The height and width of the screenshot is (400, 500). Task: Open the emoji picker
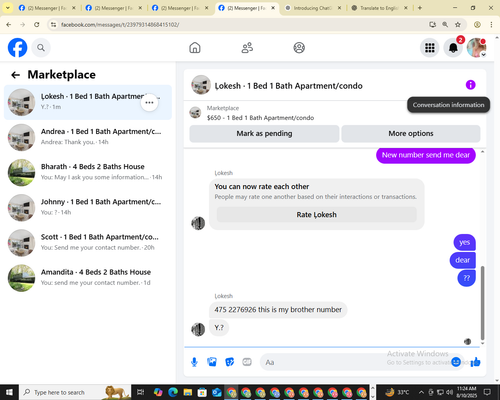coord(456,362)
